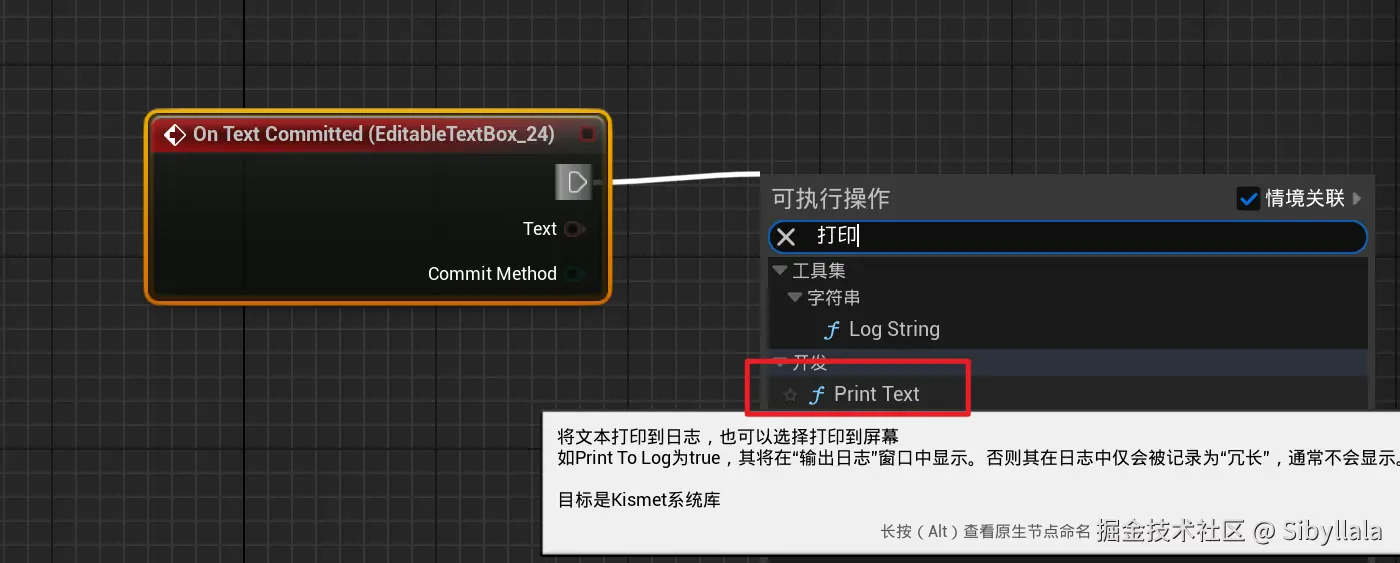Open the arrow next to 情境关联
The width and height of the screenshot is (1400, 563).
point(1357,198)
